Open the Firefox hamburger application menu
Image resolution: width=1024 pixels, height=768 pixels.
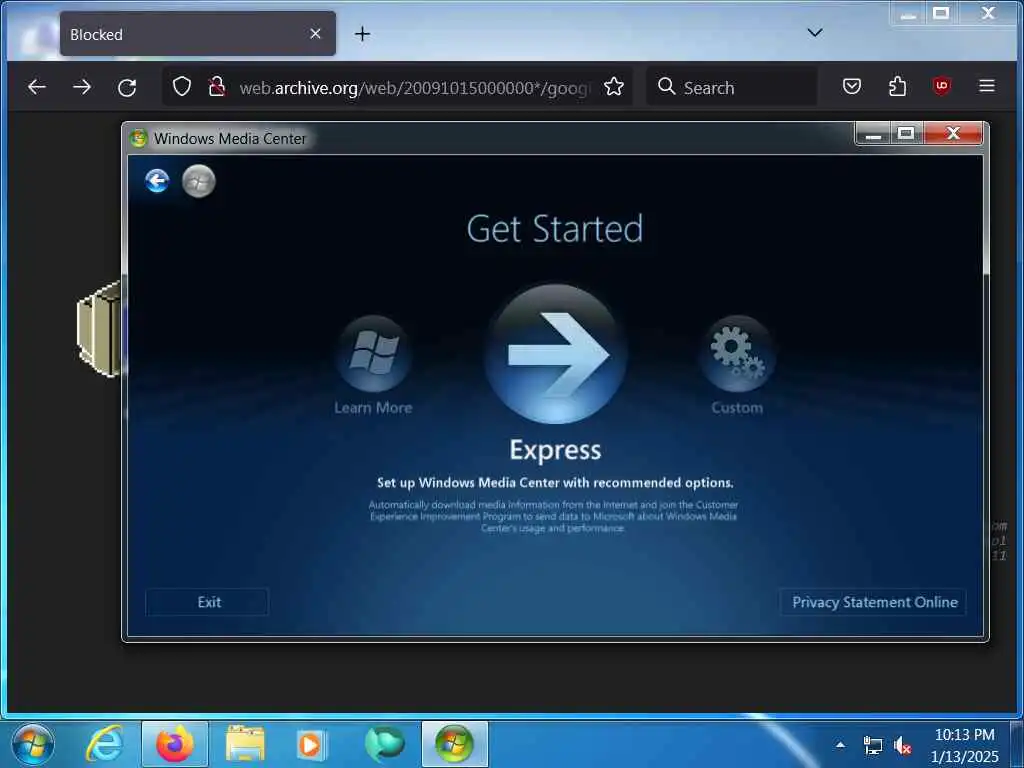(x=987, y=86)
